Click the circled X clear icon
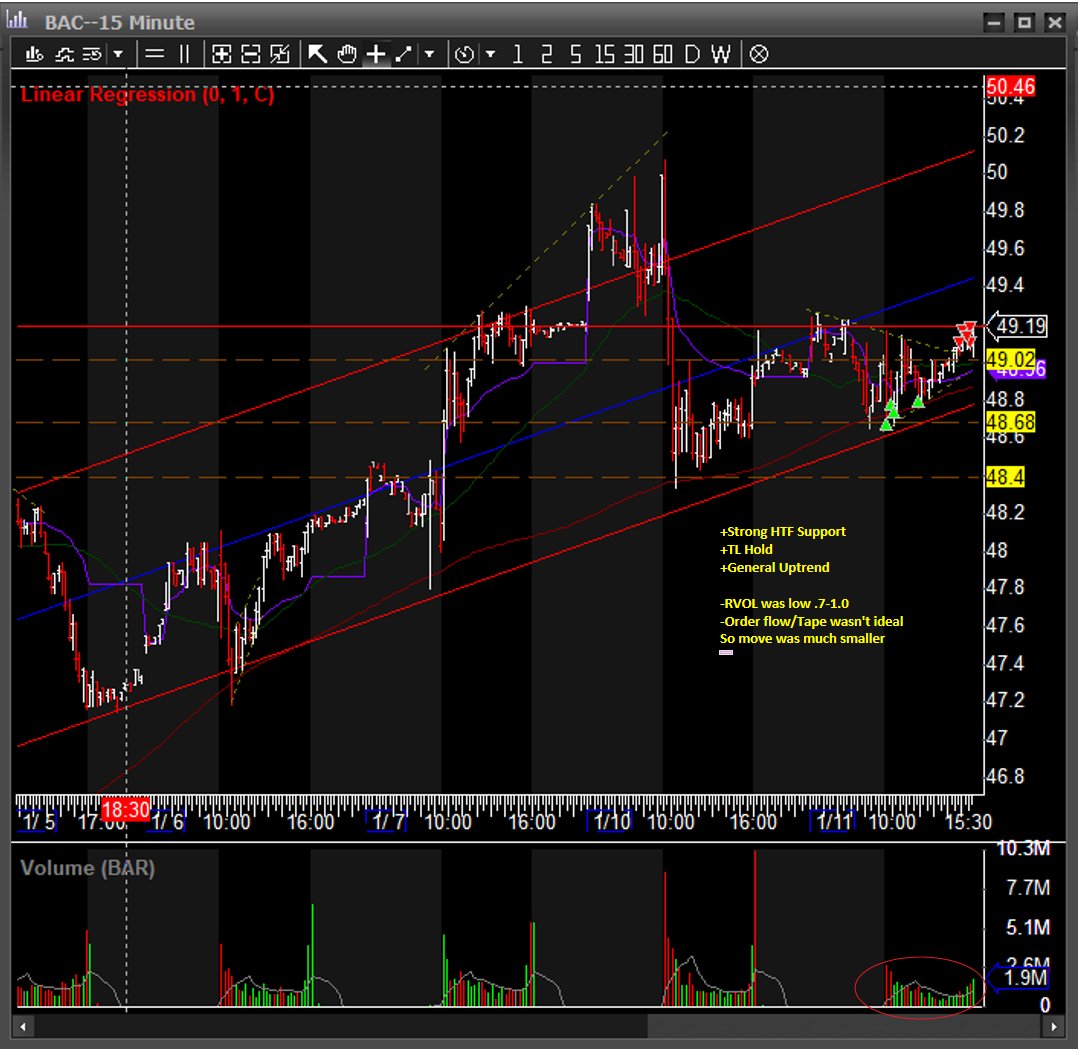The image size is (1079, 1051). click(x=758, y=54)
